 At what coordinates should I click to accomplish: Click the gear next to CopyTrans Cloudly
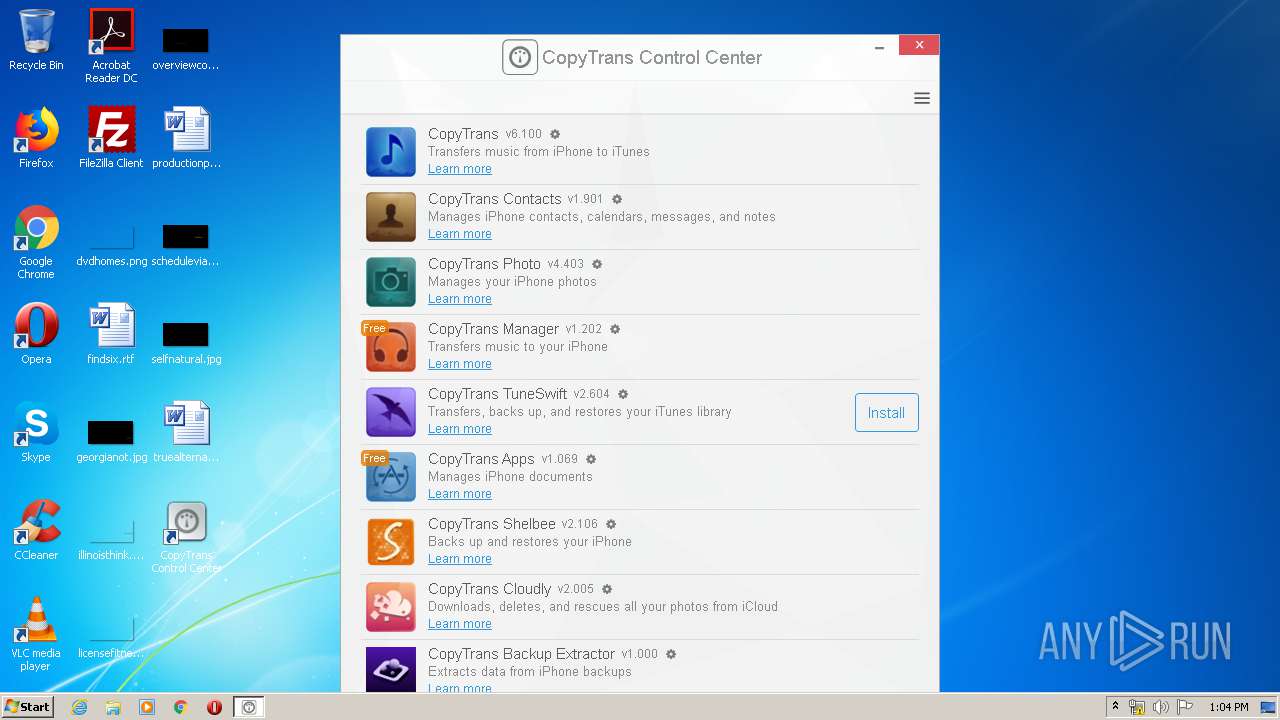(x=607, y=589)
